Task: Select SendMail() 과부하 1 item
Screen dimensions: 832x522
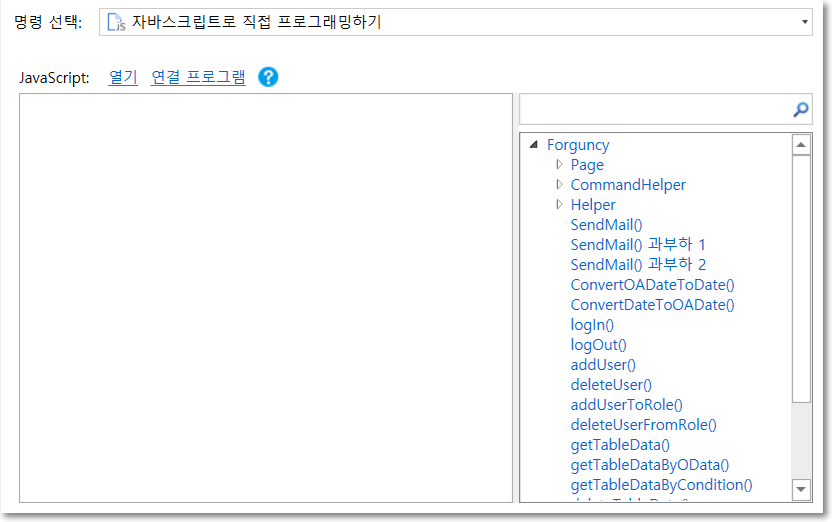Action: click(x=638, y=245)
